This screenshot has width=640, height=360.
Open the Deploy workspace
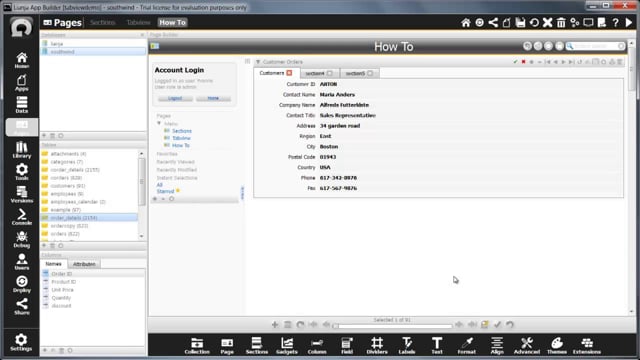[x=22, y=284]
